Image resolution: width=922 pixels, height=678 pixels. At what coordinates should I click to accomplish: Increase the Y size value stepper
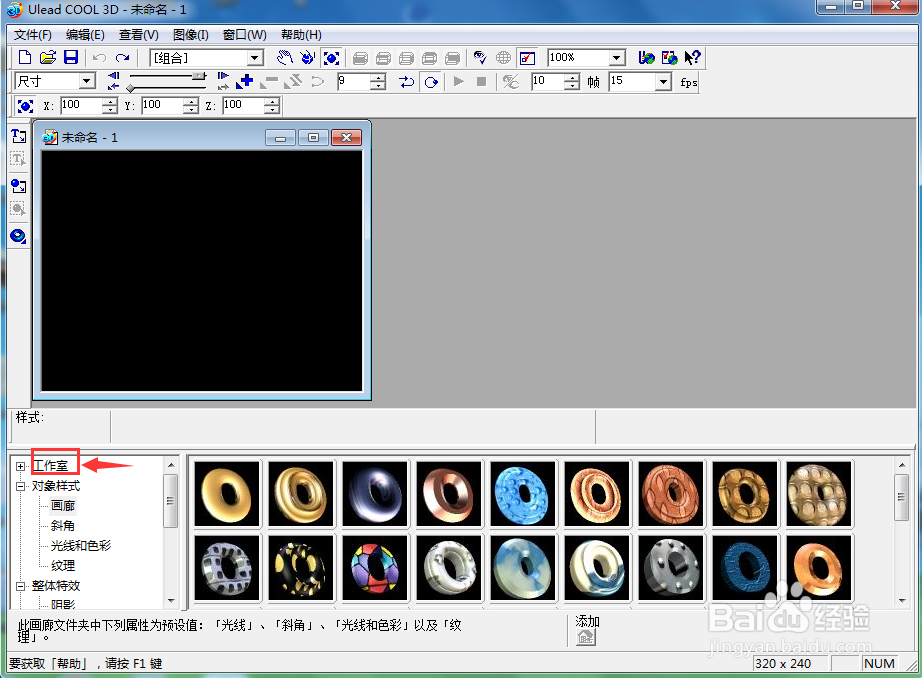point(191,102)
